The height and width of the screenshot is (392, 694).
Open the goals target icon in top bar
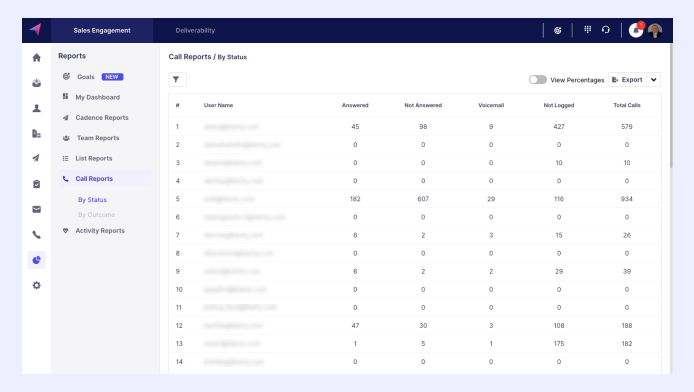[558, 30]
